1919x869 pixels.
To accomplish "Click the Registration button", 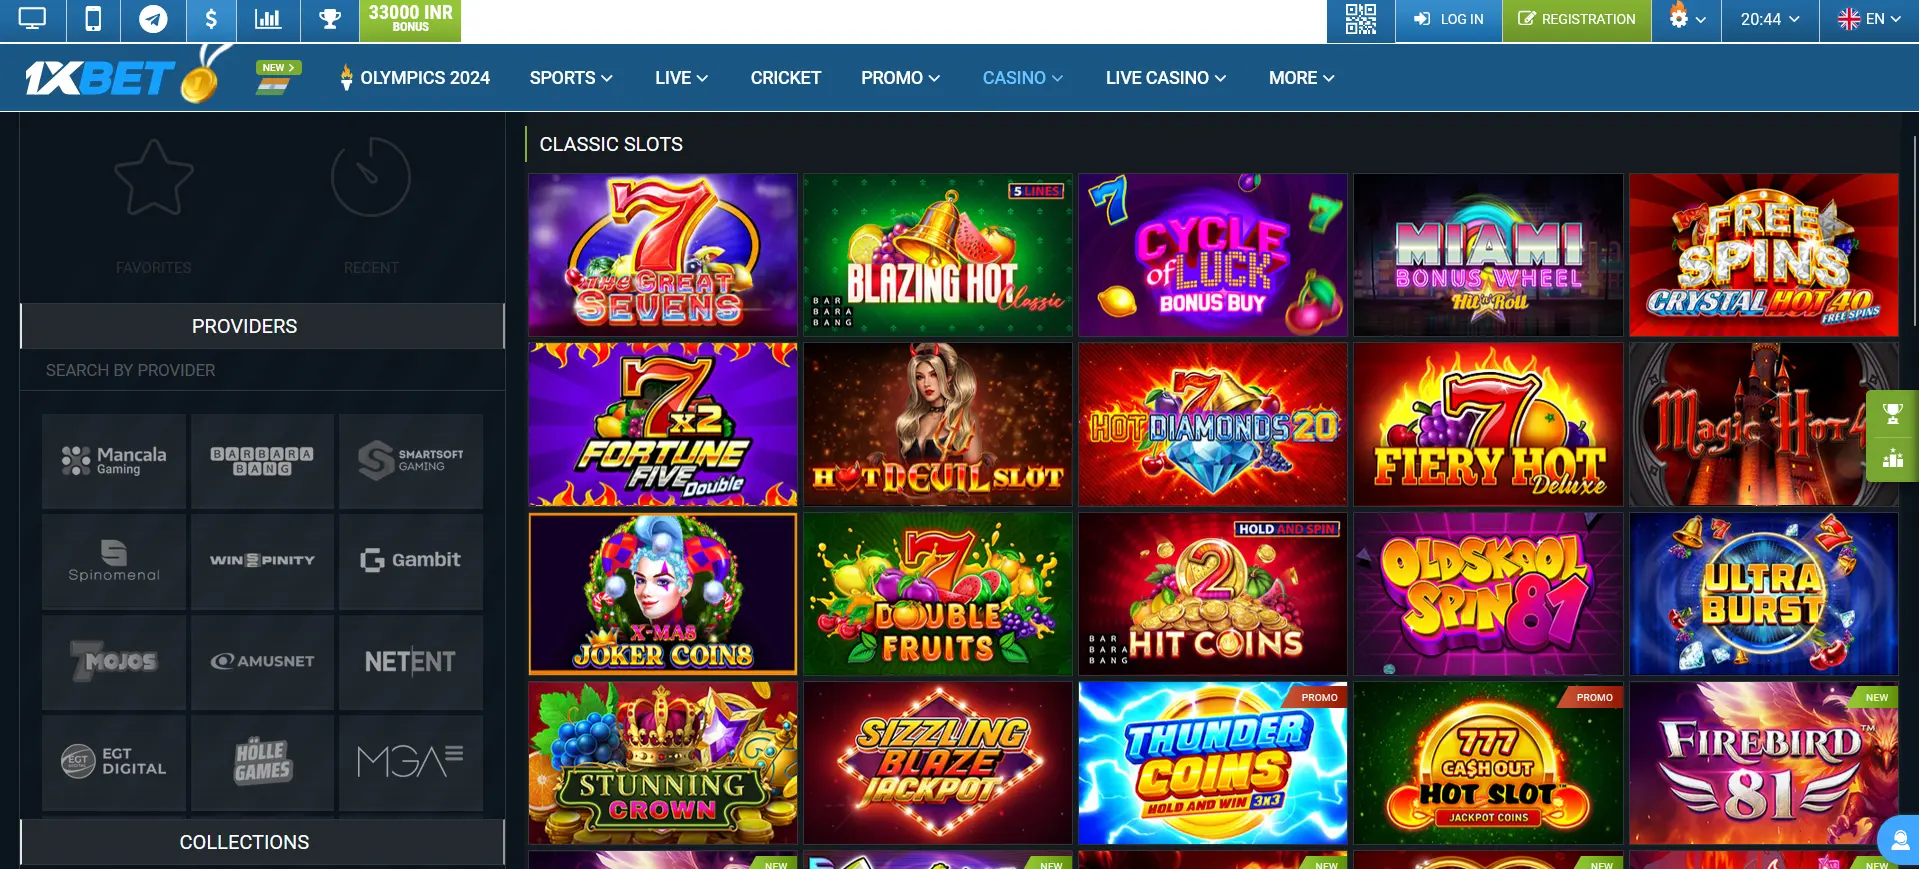I will pyautogui.click(x=1577, y=19).
